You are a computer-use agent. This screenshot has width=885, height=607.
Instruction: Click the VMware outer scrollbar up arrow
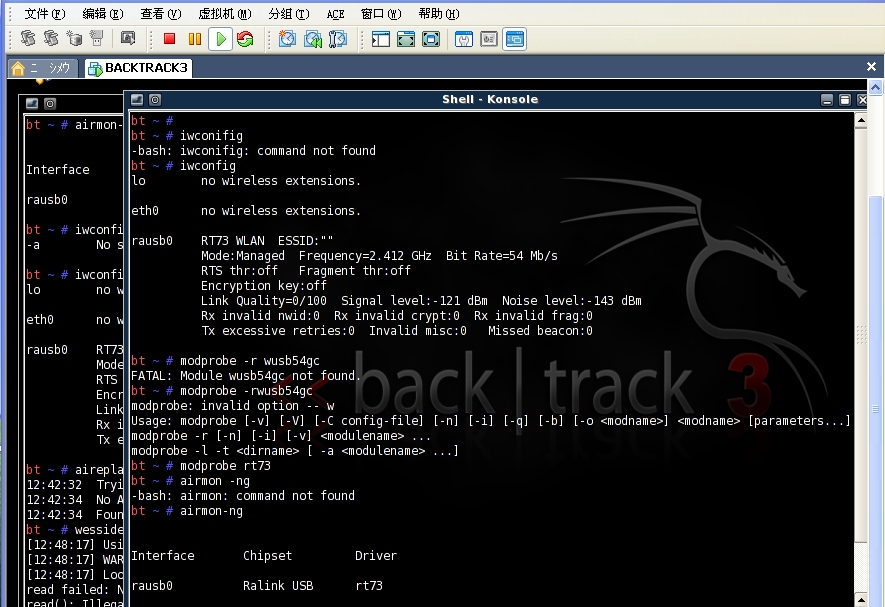click(x=875, y=88)
